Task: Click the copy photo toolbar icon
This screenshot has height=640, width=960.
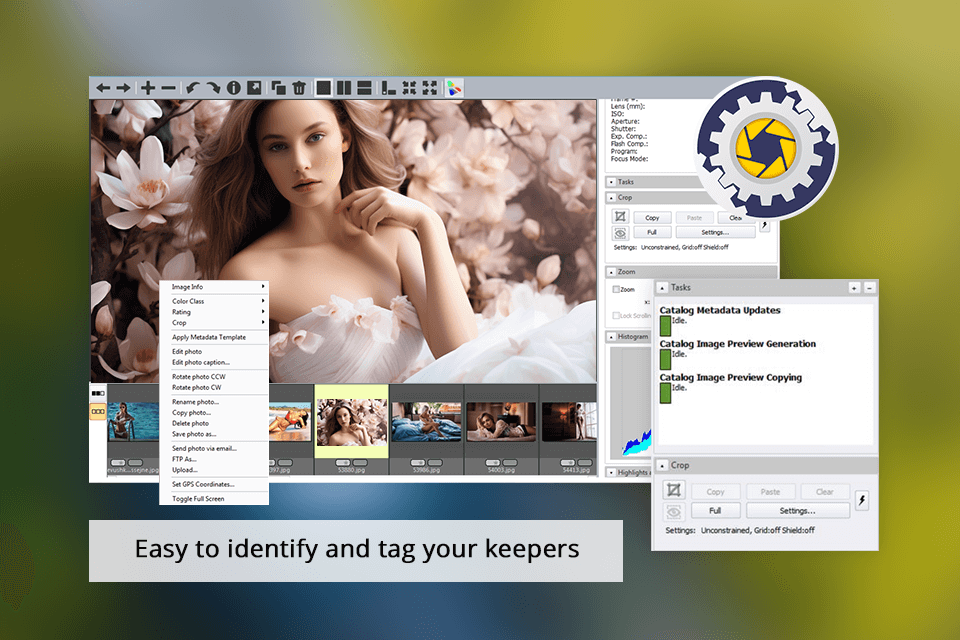Action: tap(279, 88)
